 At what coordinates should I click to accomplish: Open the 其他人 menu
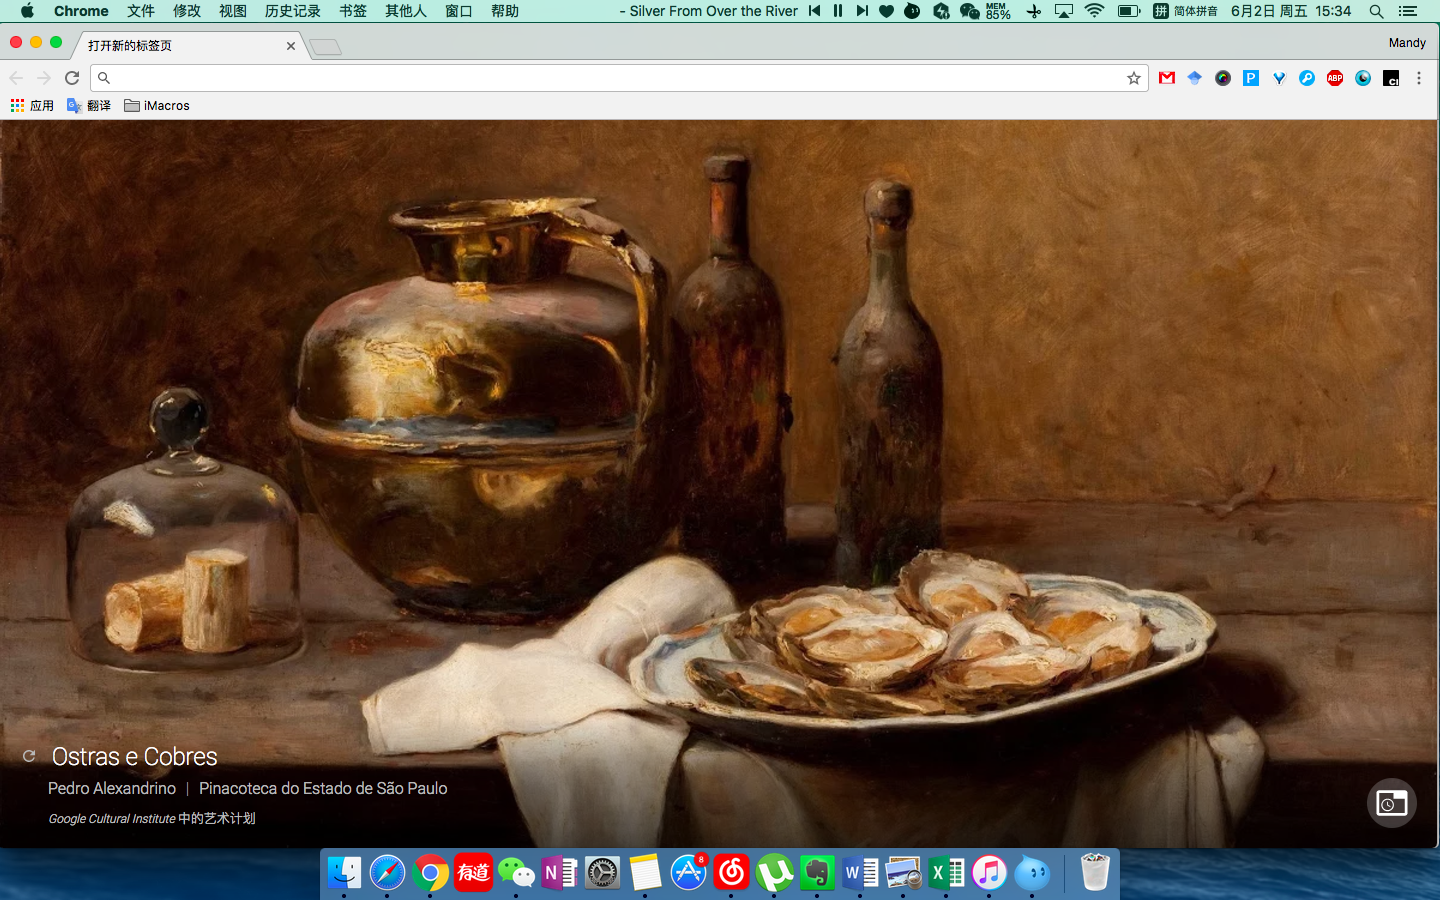(406, 11)
